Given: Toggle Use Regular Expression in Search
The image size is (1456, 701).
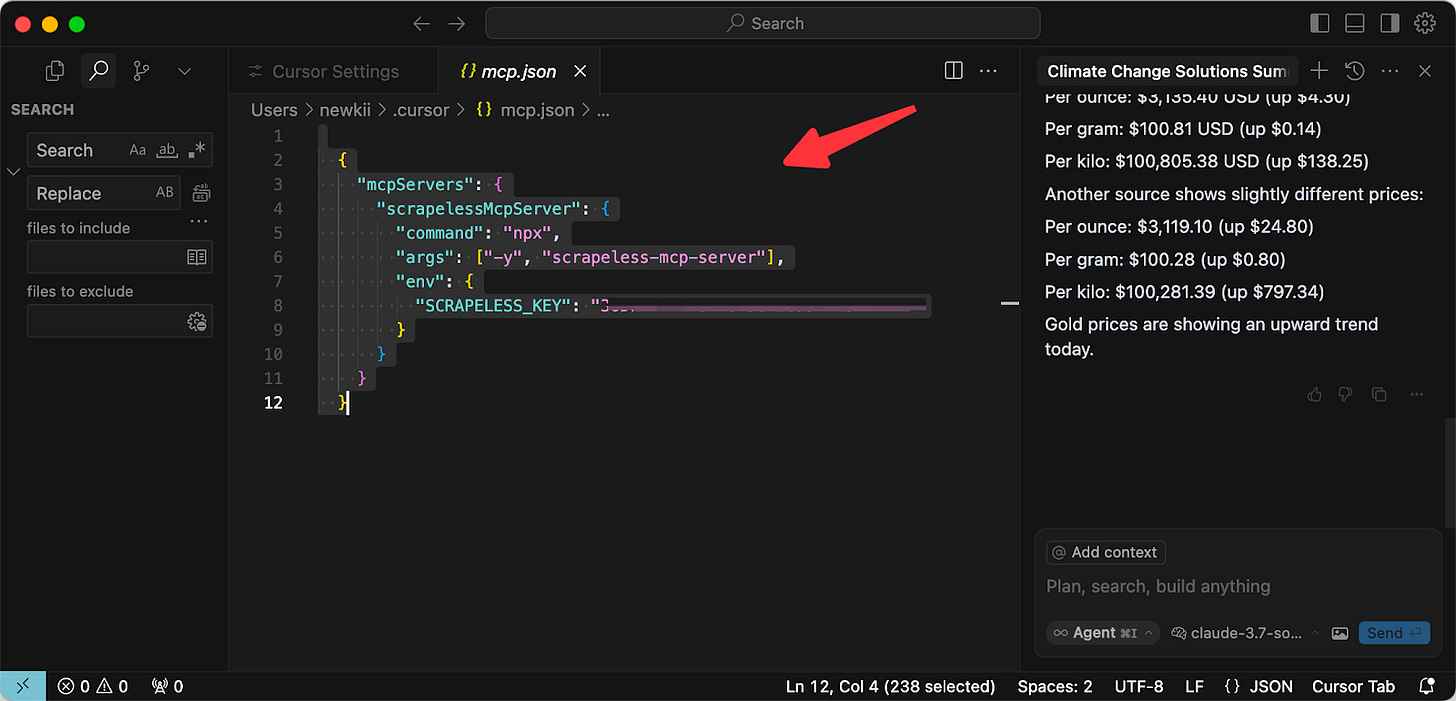Looking at the screenshot, I should click(x=196, y=150).
